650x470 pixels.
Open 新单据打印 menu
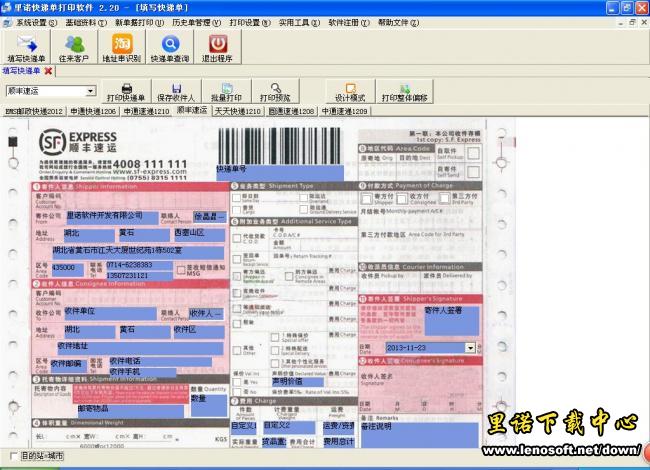[139, 23]
